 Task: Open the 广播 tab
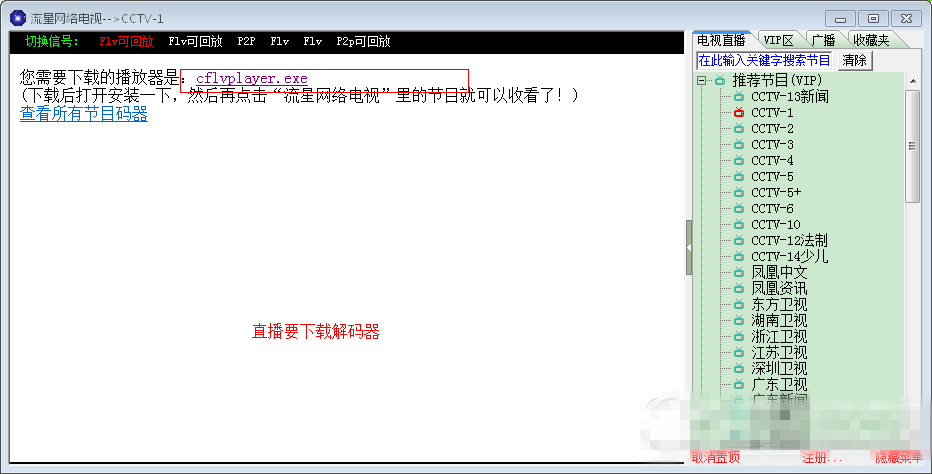[823, 40]
